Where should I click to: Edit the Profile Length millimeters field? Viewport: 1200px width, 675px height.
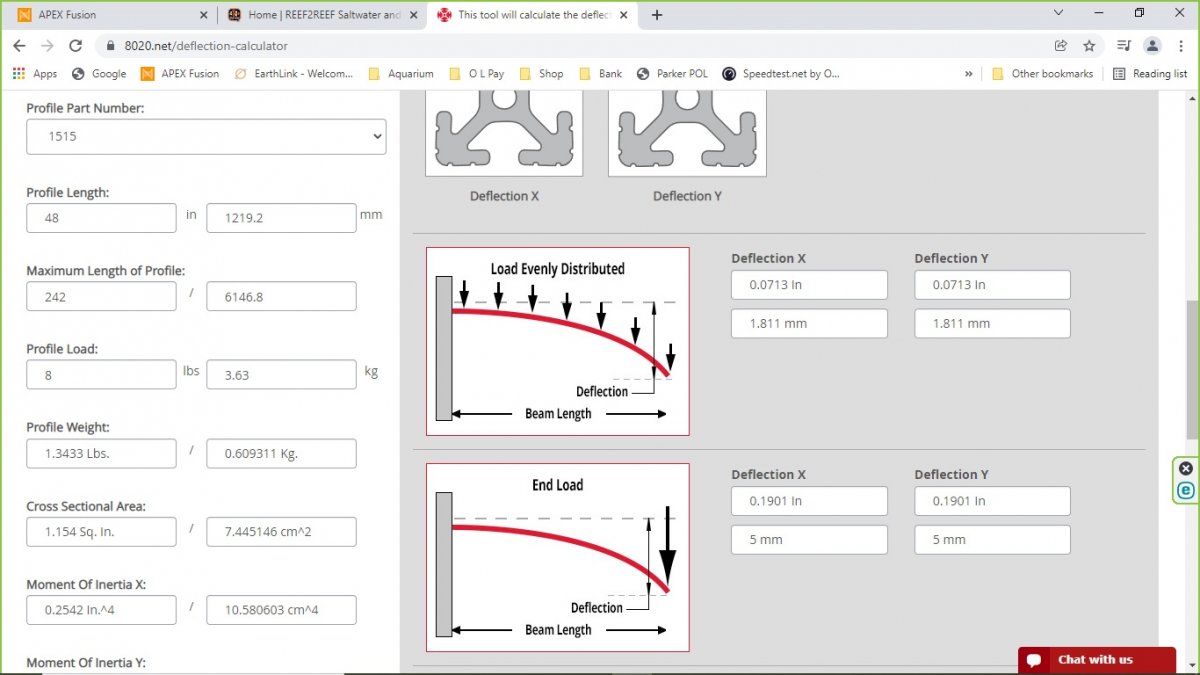281,218
